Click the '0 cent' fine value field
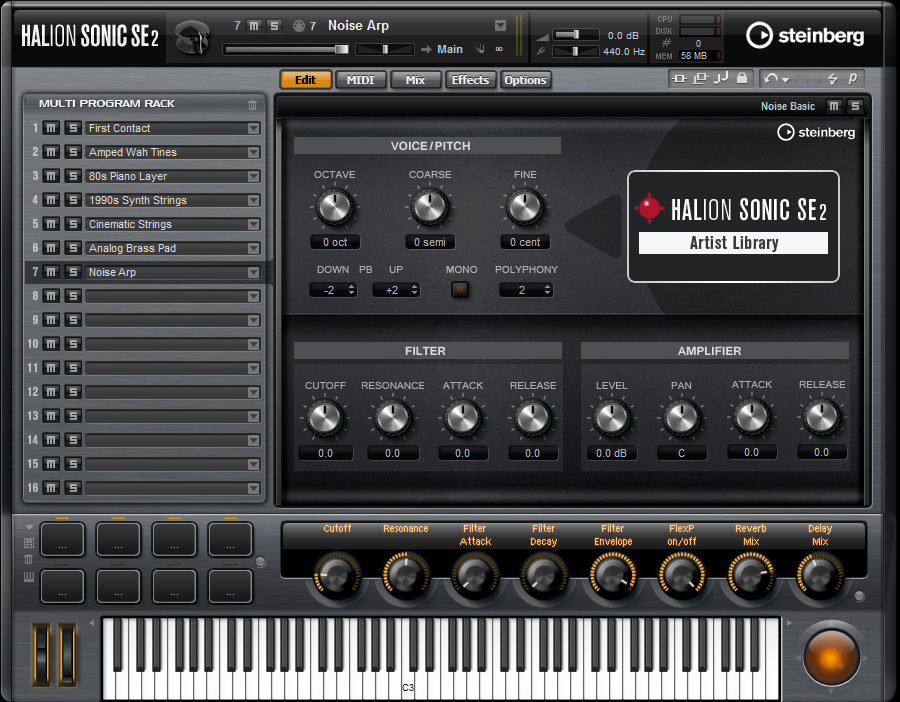 click(x=525, y=242)
